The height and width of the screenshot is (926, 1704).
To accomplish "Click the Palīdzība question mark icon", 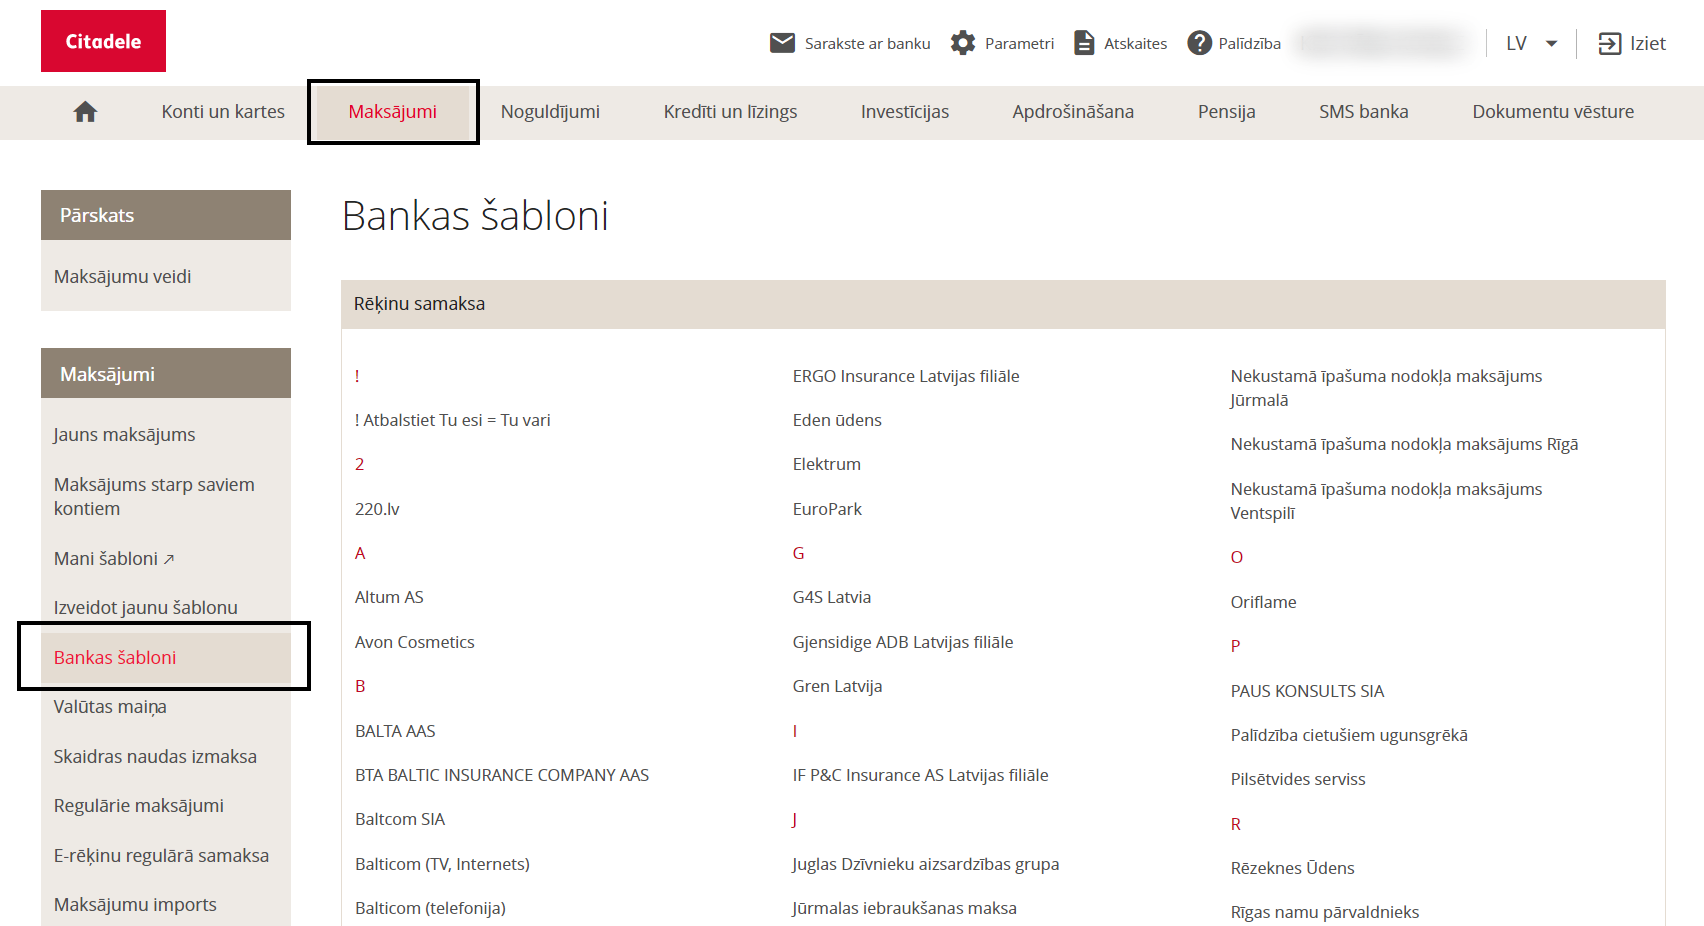I will point(1199,43).
